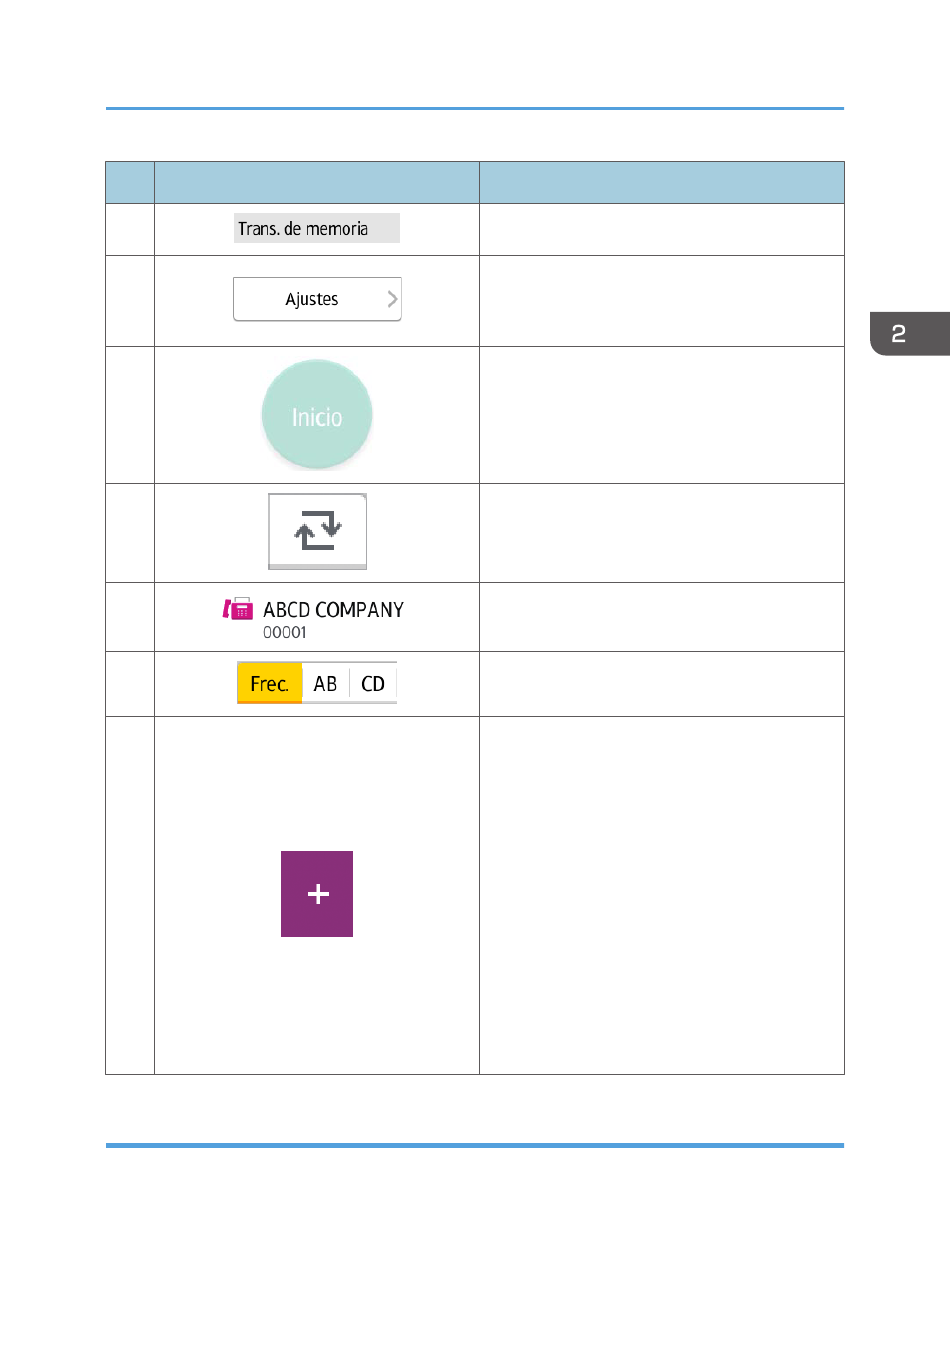Tap the round green Inicio button

(317, 415)
